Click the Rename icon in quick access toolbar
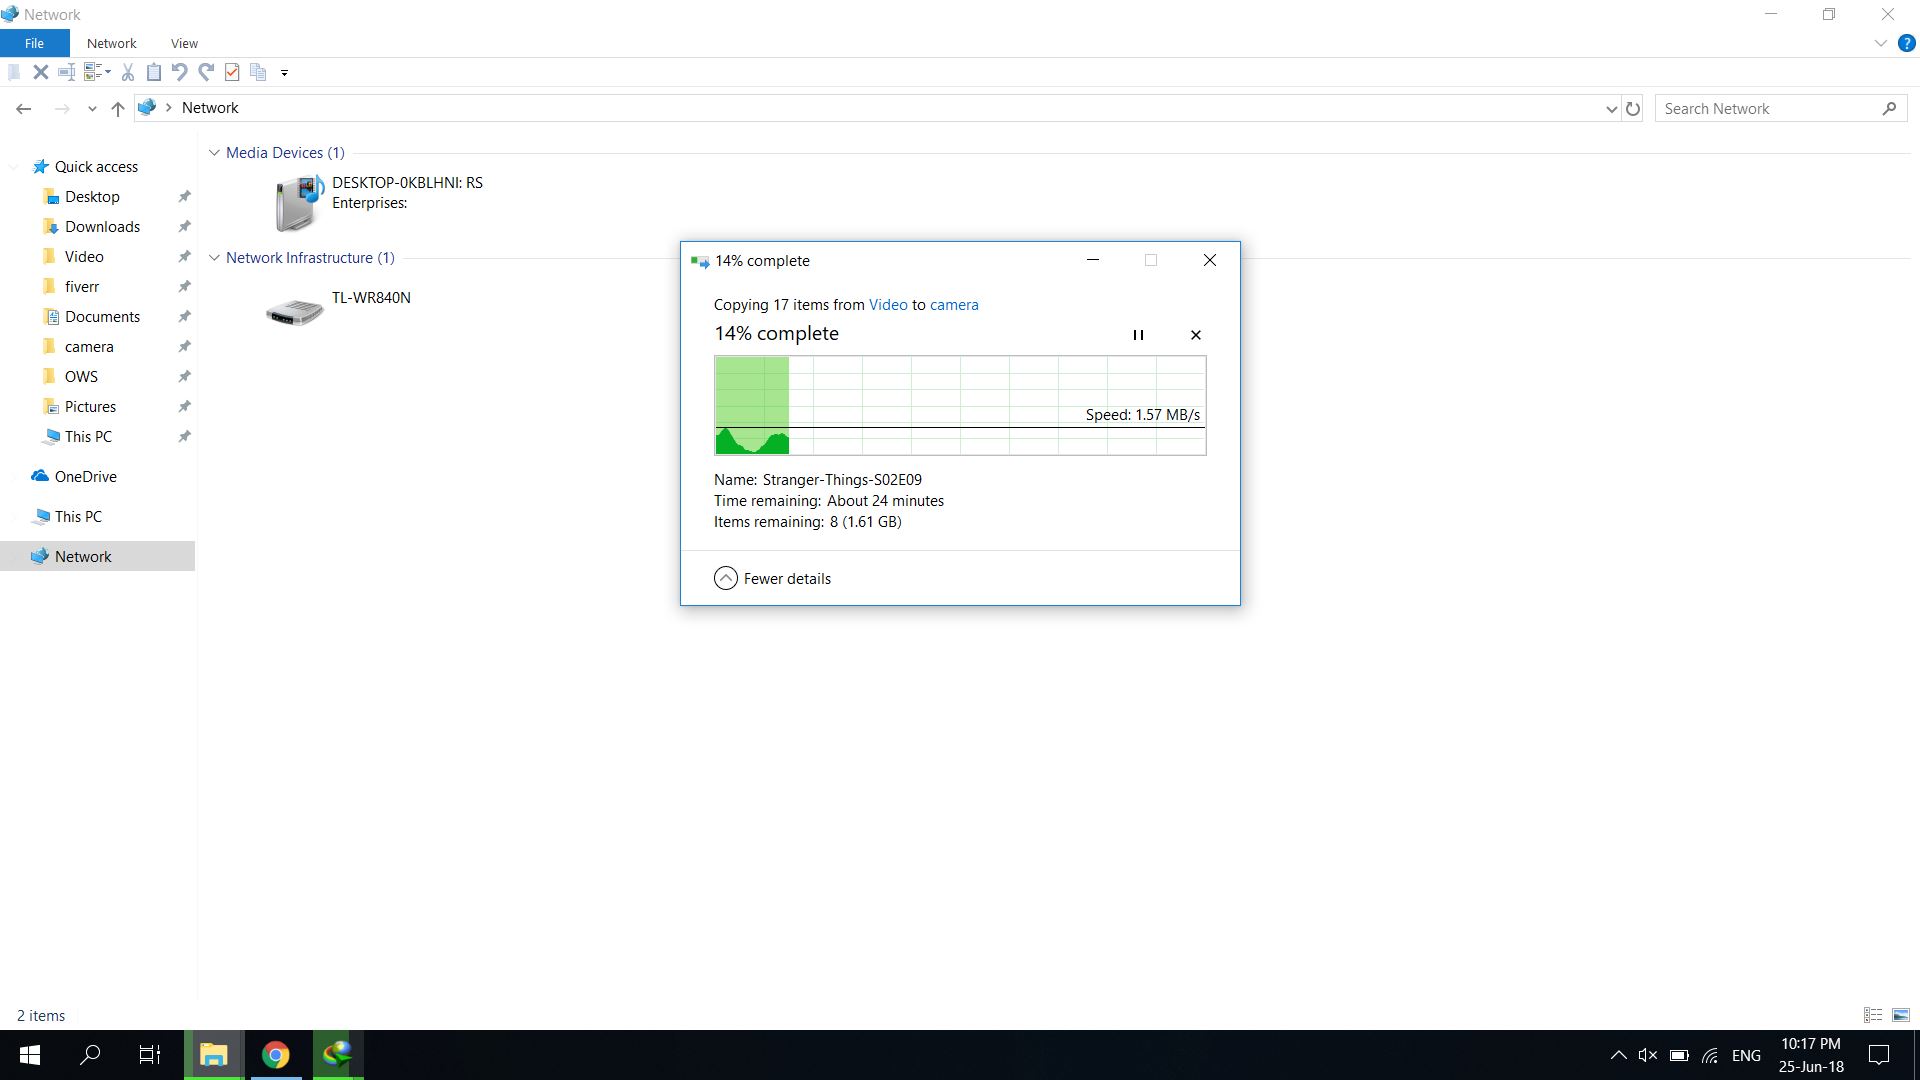 pos(67,72)
